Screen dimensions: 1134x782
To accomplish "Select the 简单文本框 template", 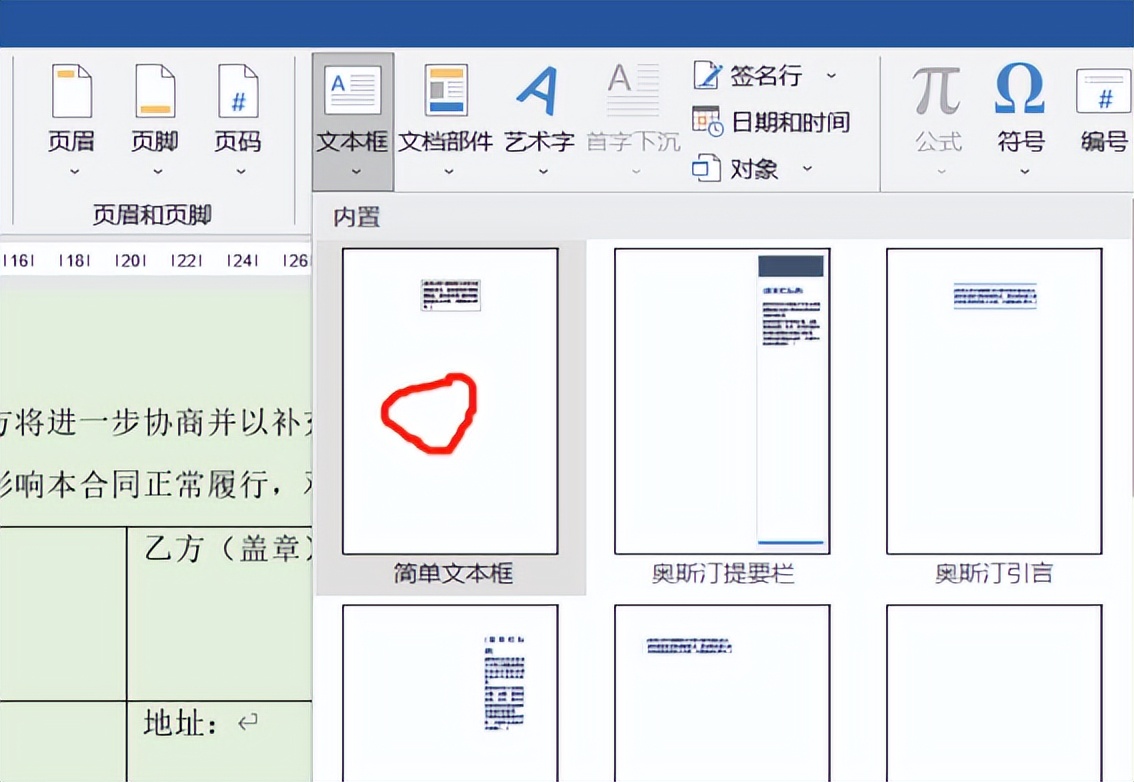I will 449,402.
